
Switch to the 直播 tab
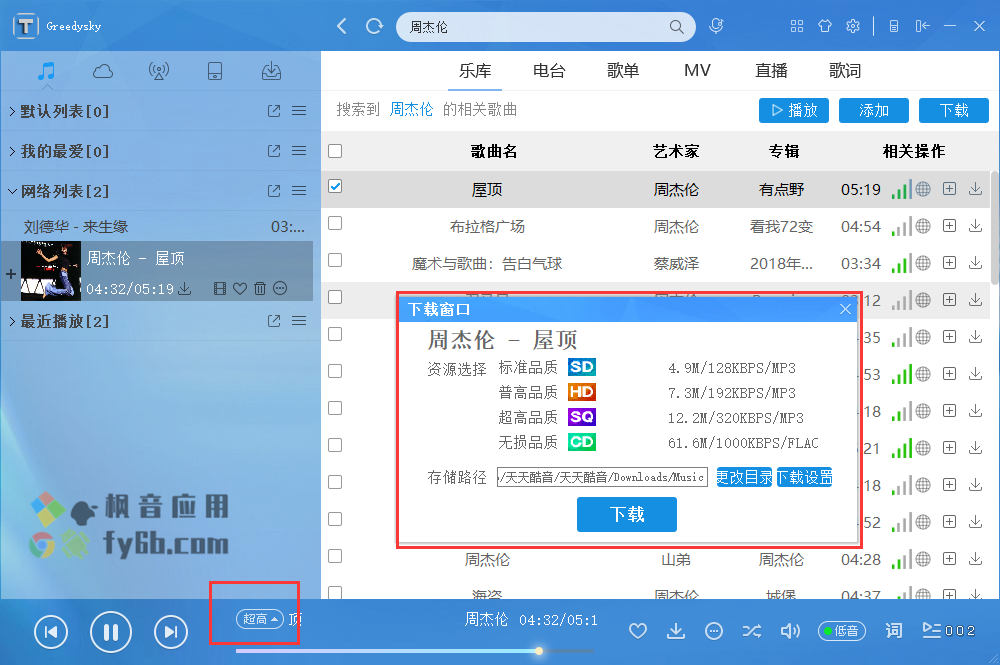pyautogui.click(x=771, y=71)
